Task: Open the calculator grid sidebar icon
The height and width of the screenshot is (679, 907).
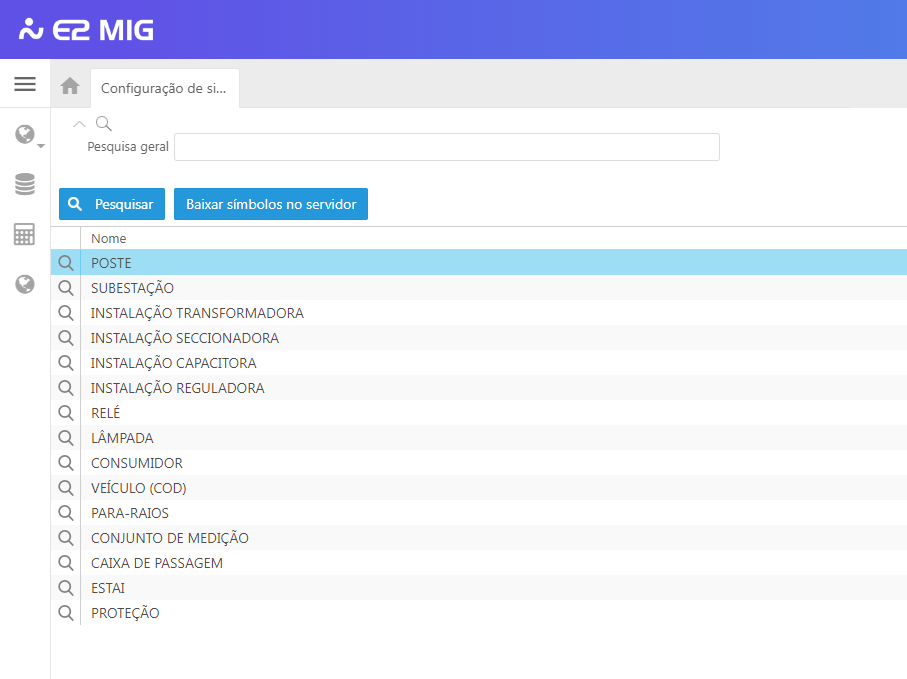Action: pyautogui.click(x=25, y=235)
